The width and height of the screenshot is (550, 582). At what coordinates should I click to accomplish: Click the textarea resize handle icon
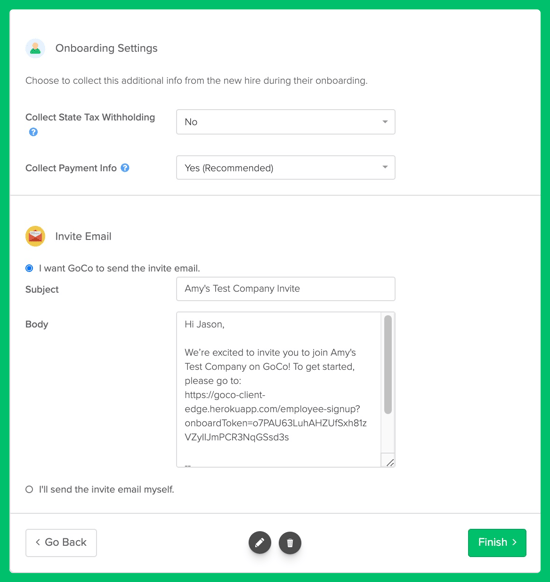pyautogui.click(x=390, y=462)
